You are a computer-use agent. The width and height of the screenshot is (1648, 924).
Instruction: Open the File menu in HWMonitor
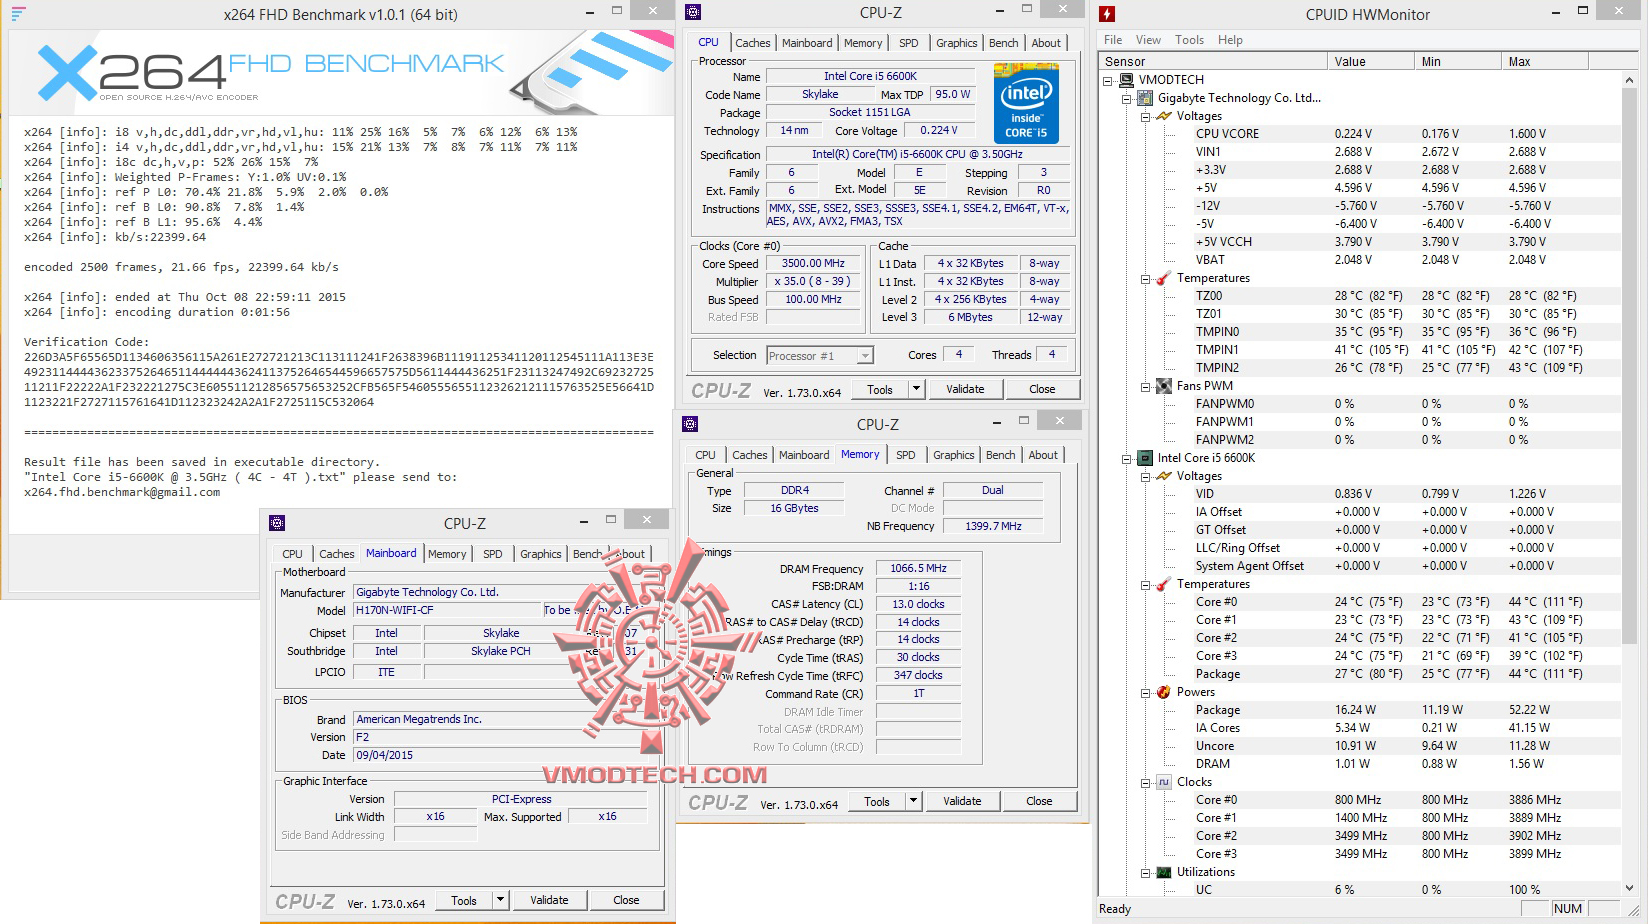click(x=1113, y=40)
